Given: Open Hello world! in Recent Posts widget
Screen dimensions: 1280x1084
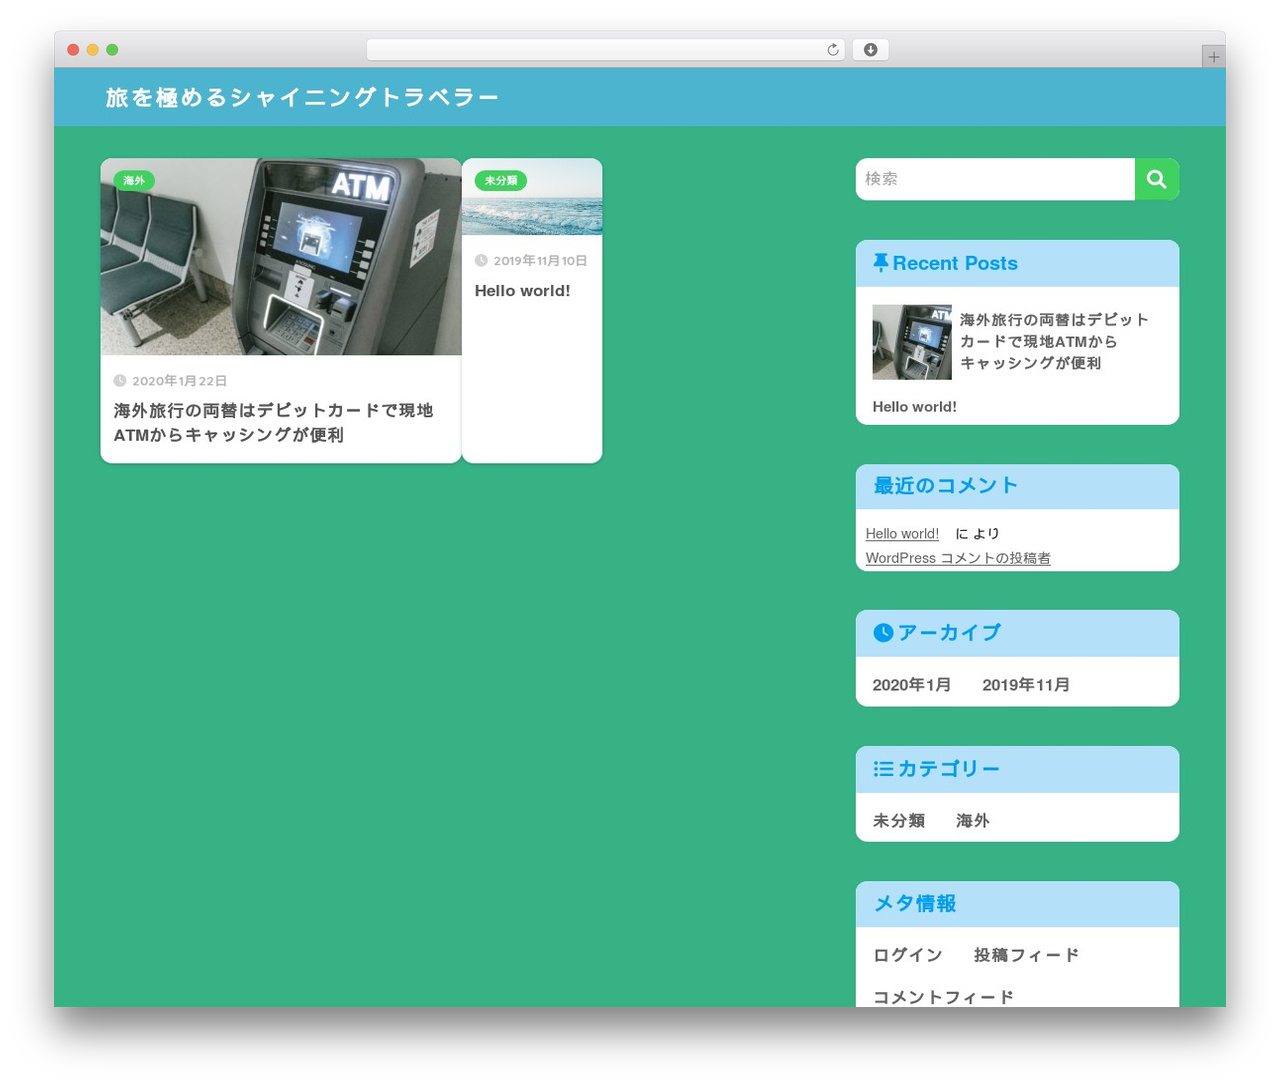Looking at the screenshot, I should point(915,407).
